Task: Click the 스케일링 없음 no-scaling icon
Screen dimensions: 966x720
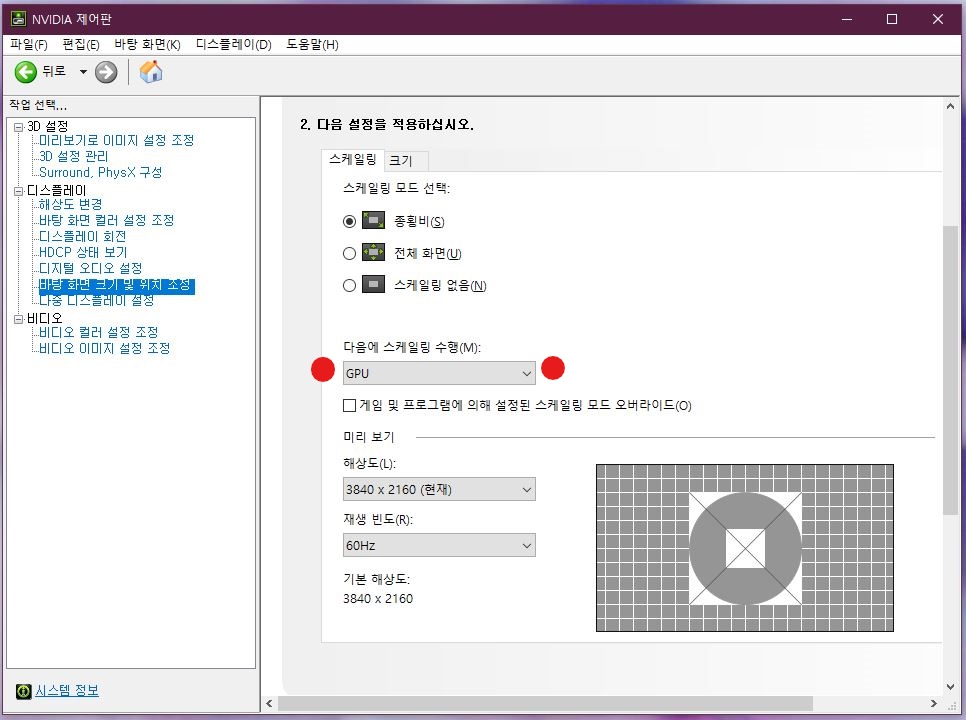Action: point(373,285)
